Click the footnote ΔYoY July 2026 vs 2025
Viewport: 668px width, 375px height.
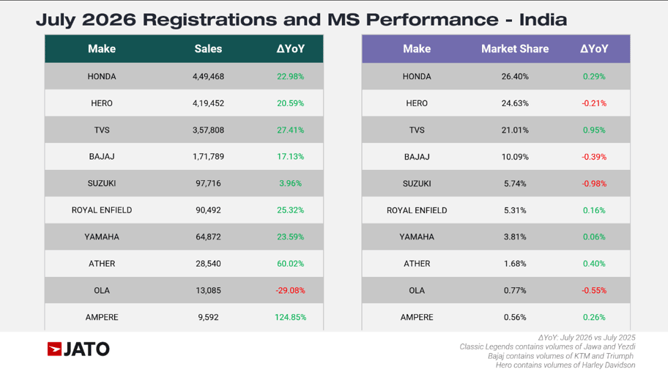click(x=586, y=338)
